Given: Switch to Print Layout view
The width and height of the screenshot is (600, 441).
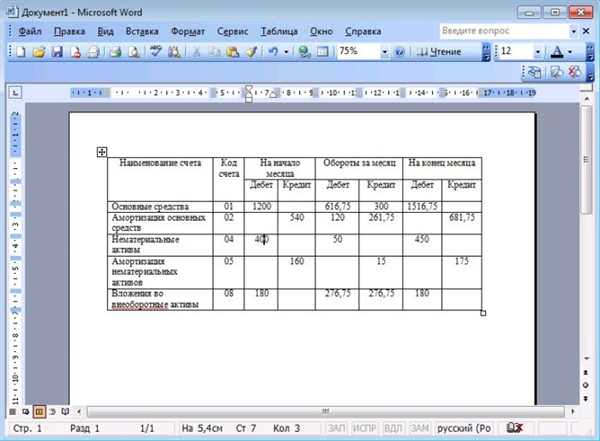Looking at the screenshot, I should [39, 412].
